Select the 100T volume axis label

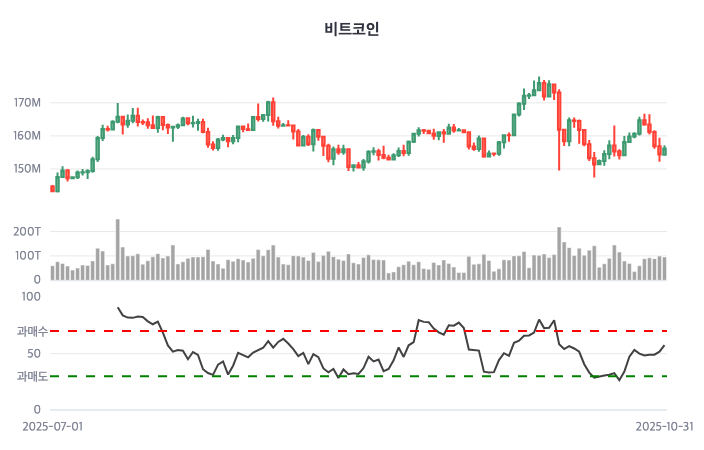(x=27, y=256)
